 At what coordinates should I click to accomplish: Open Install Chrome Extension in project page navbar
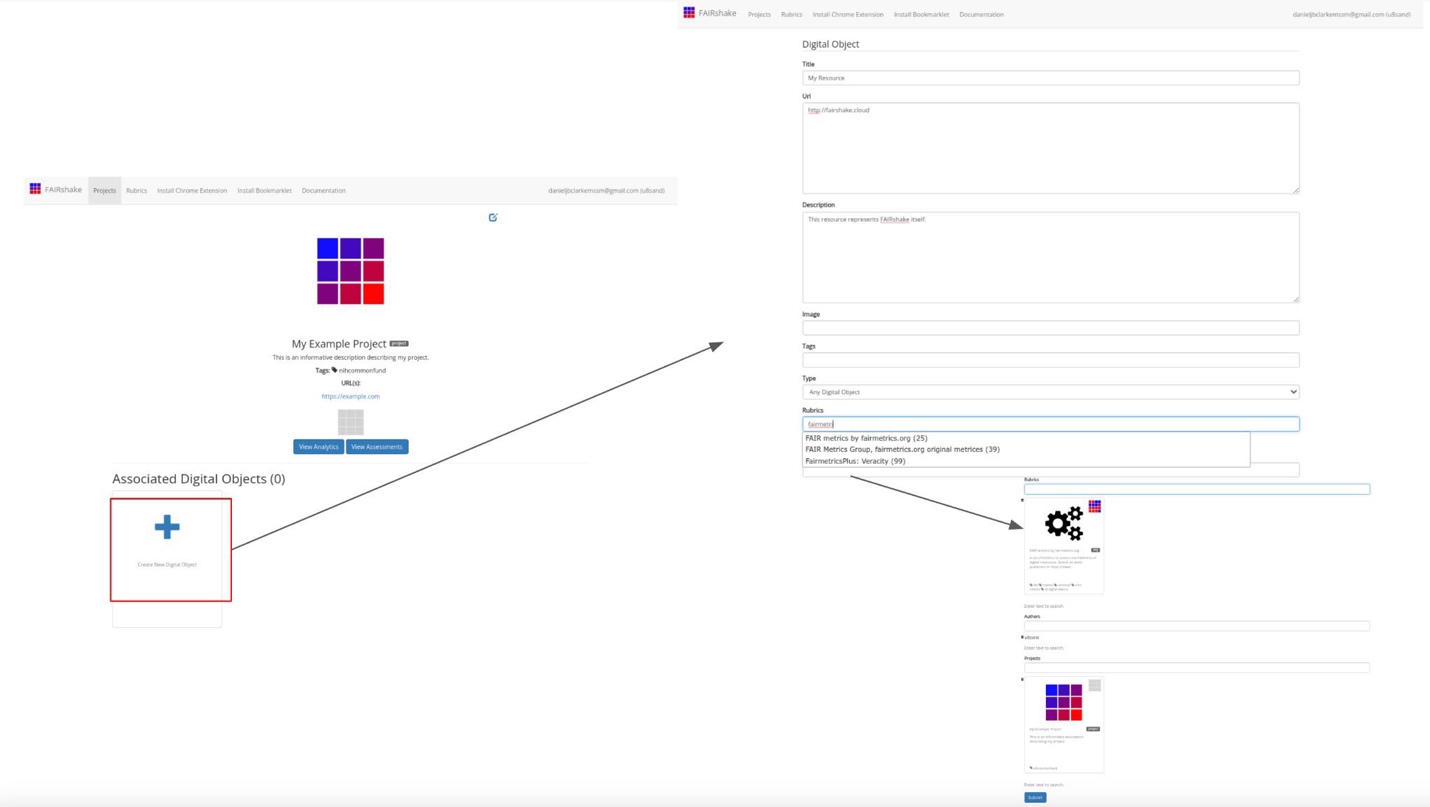pos(192,190)
